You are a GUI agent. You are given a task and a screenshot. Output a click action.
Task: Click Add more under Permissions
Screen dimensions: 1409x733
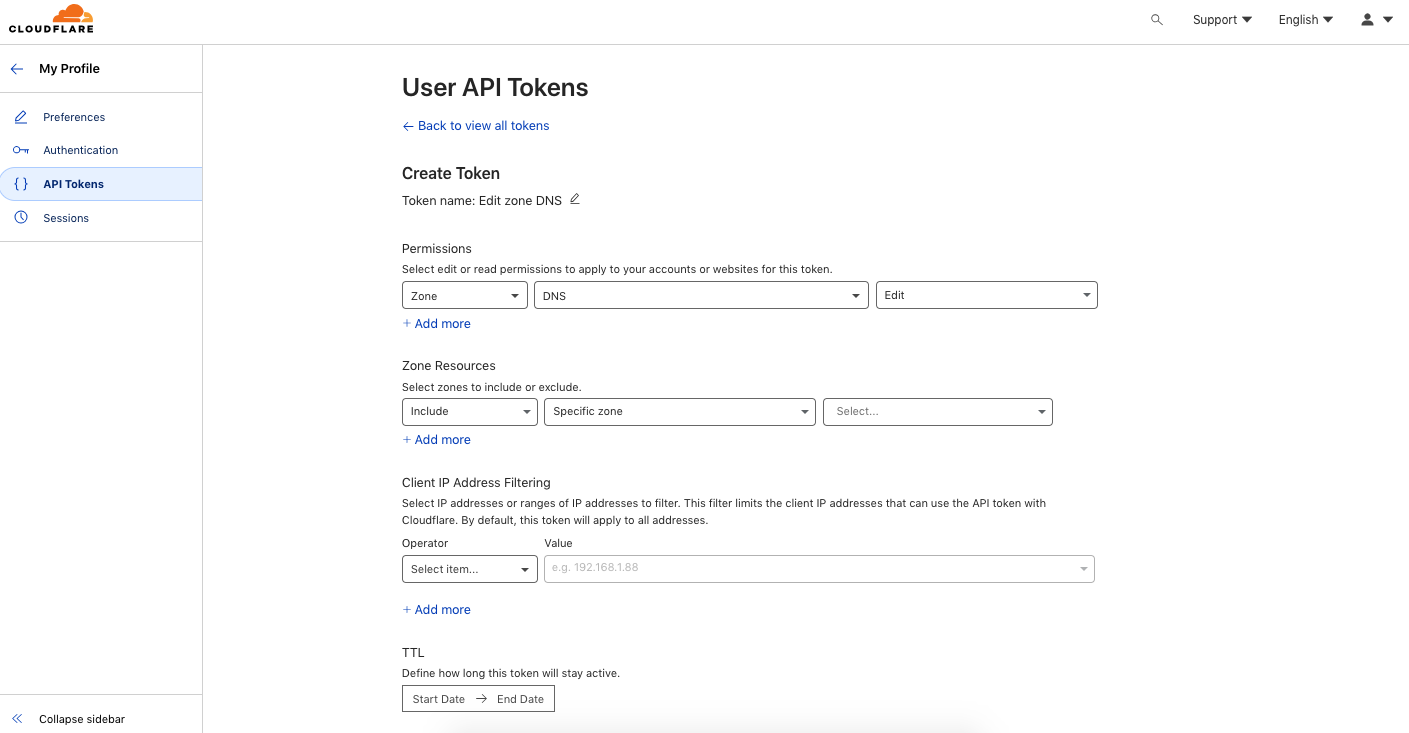coord(436,324)
